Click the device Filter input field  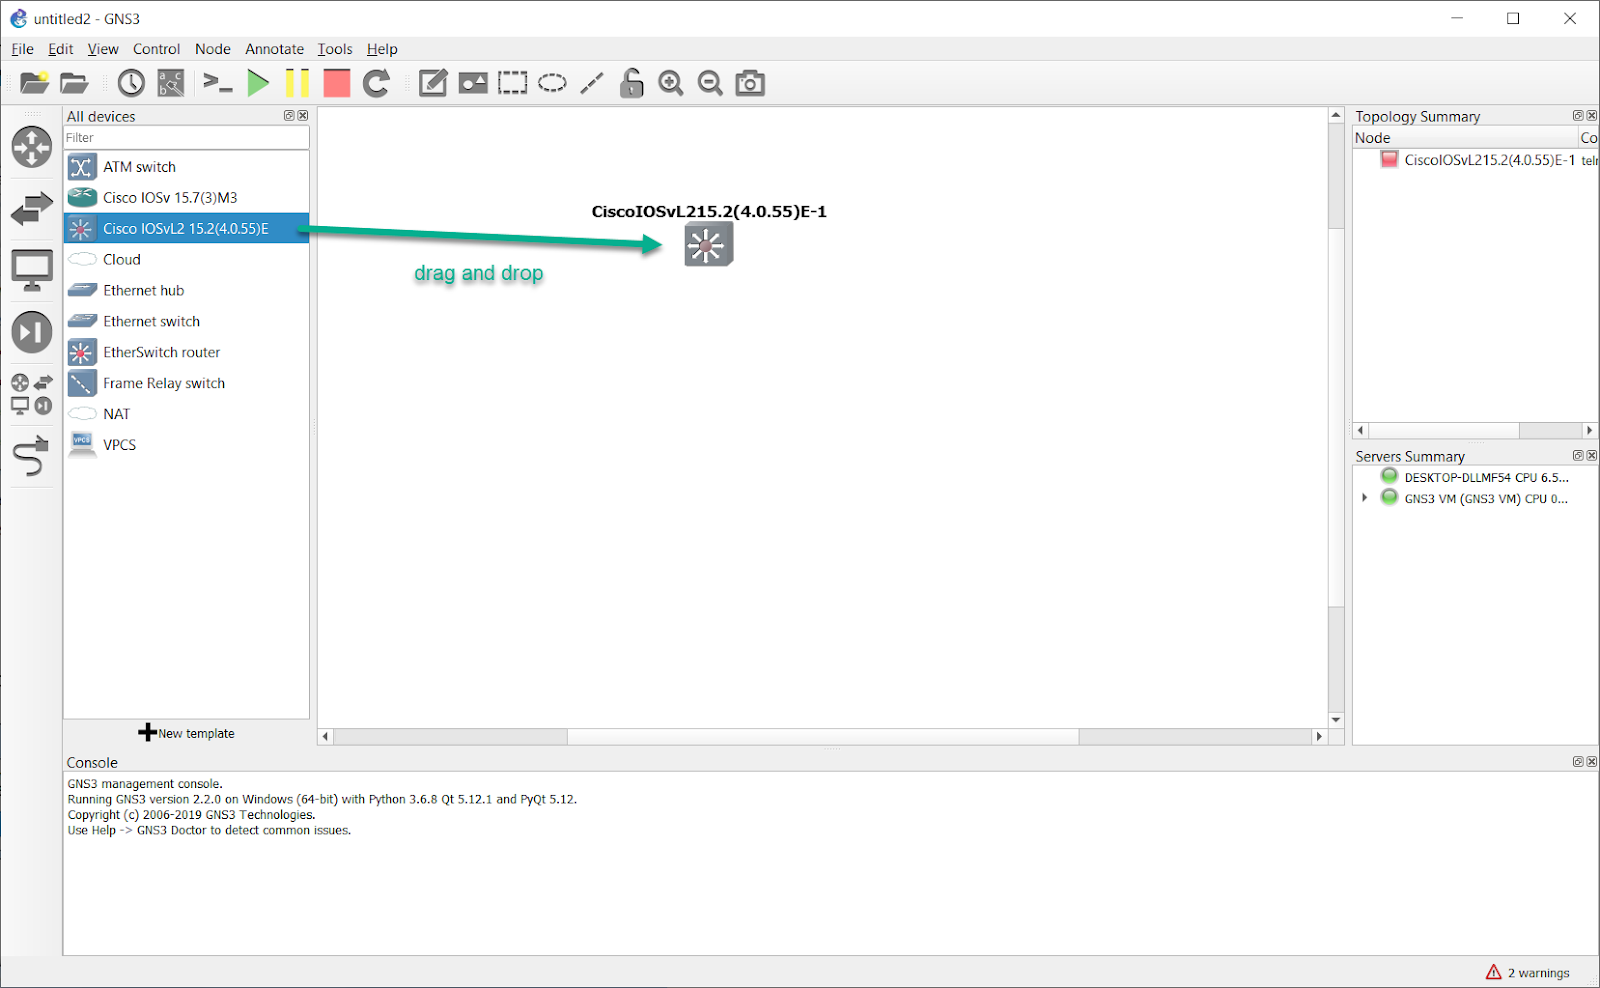point(186,138)
